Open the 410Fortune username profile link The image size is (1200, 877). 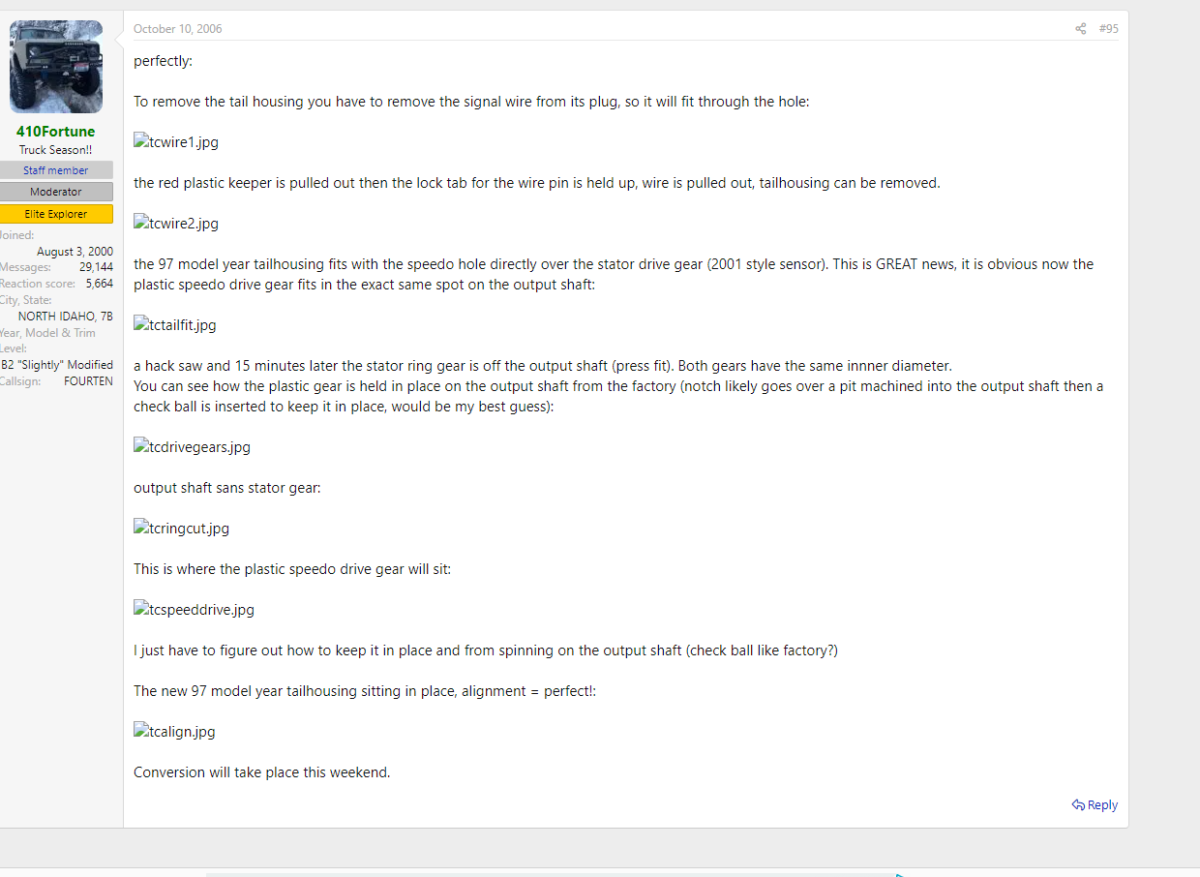click(56, 131)
